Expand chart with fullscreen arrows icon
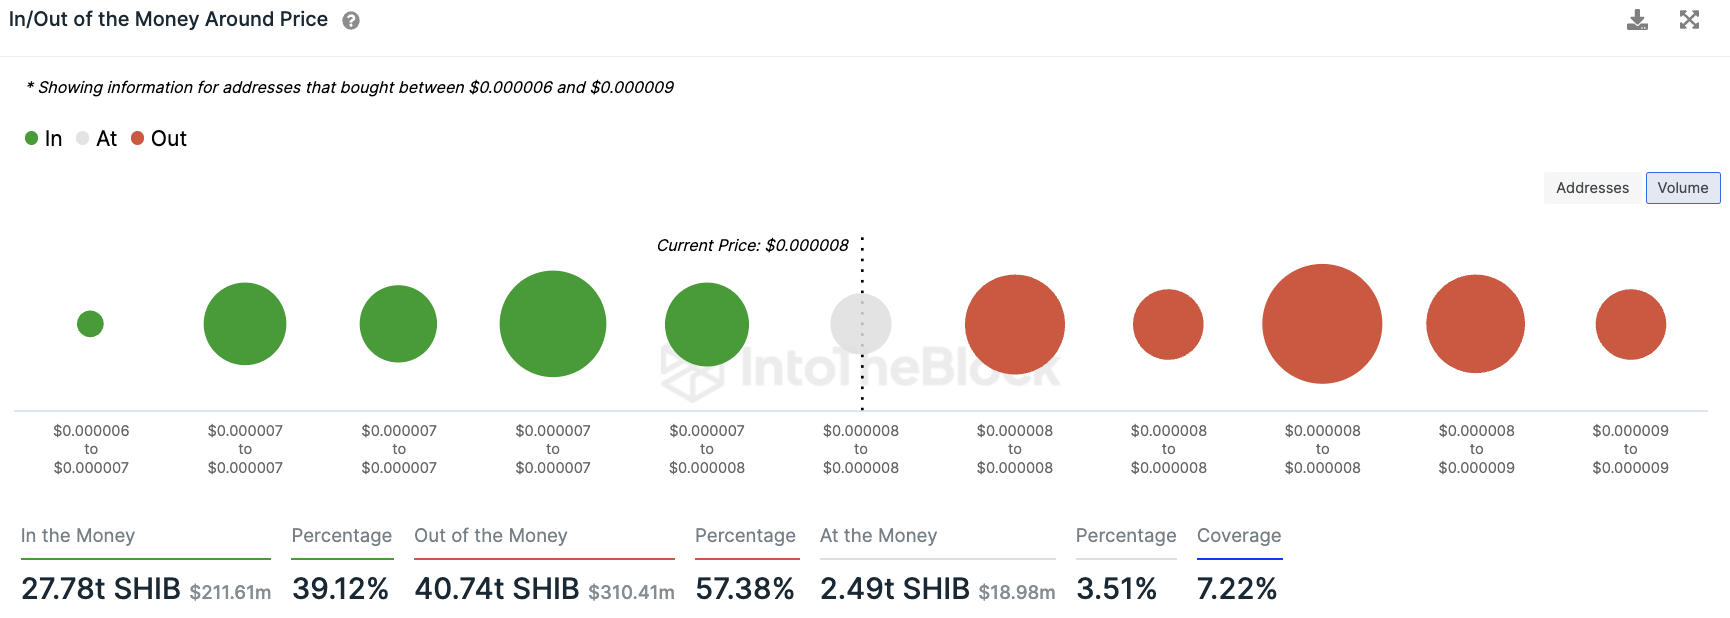This screenshot has width=1730, height=618. pos(1689,20)
